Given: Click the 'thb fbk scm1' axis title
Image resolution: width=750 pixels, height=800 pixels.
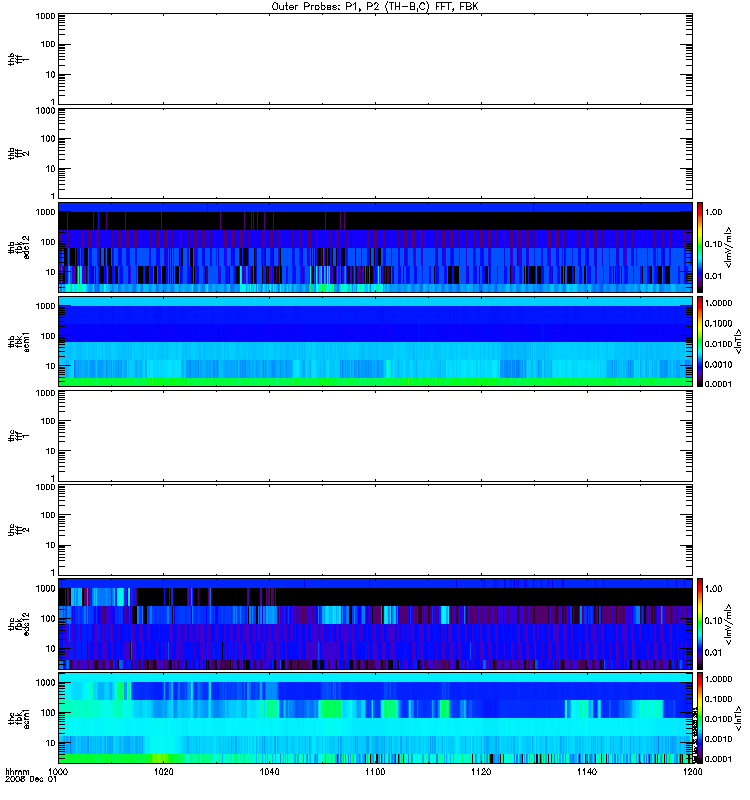Looking at the screenshot, I should pyautogui.click(x=18, y=342).
